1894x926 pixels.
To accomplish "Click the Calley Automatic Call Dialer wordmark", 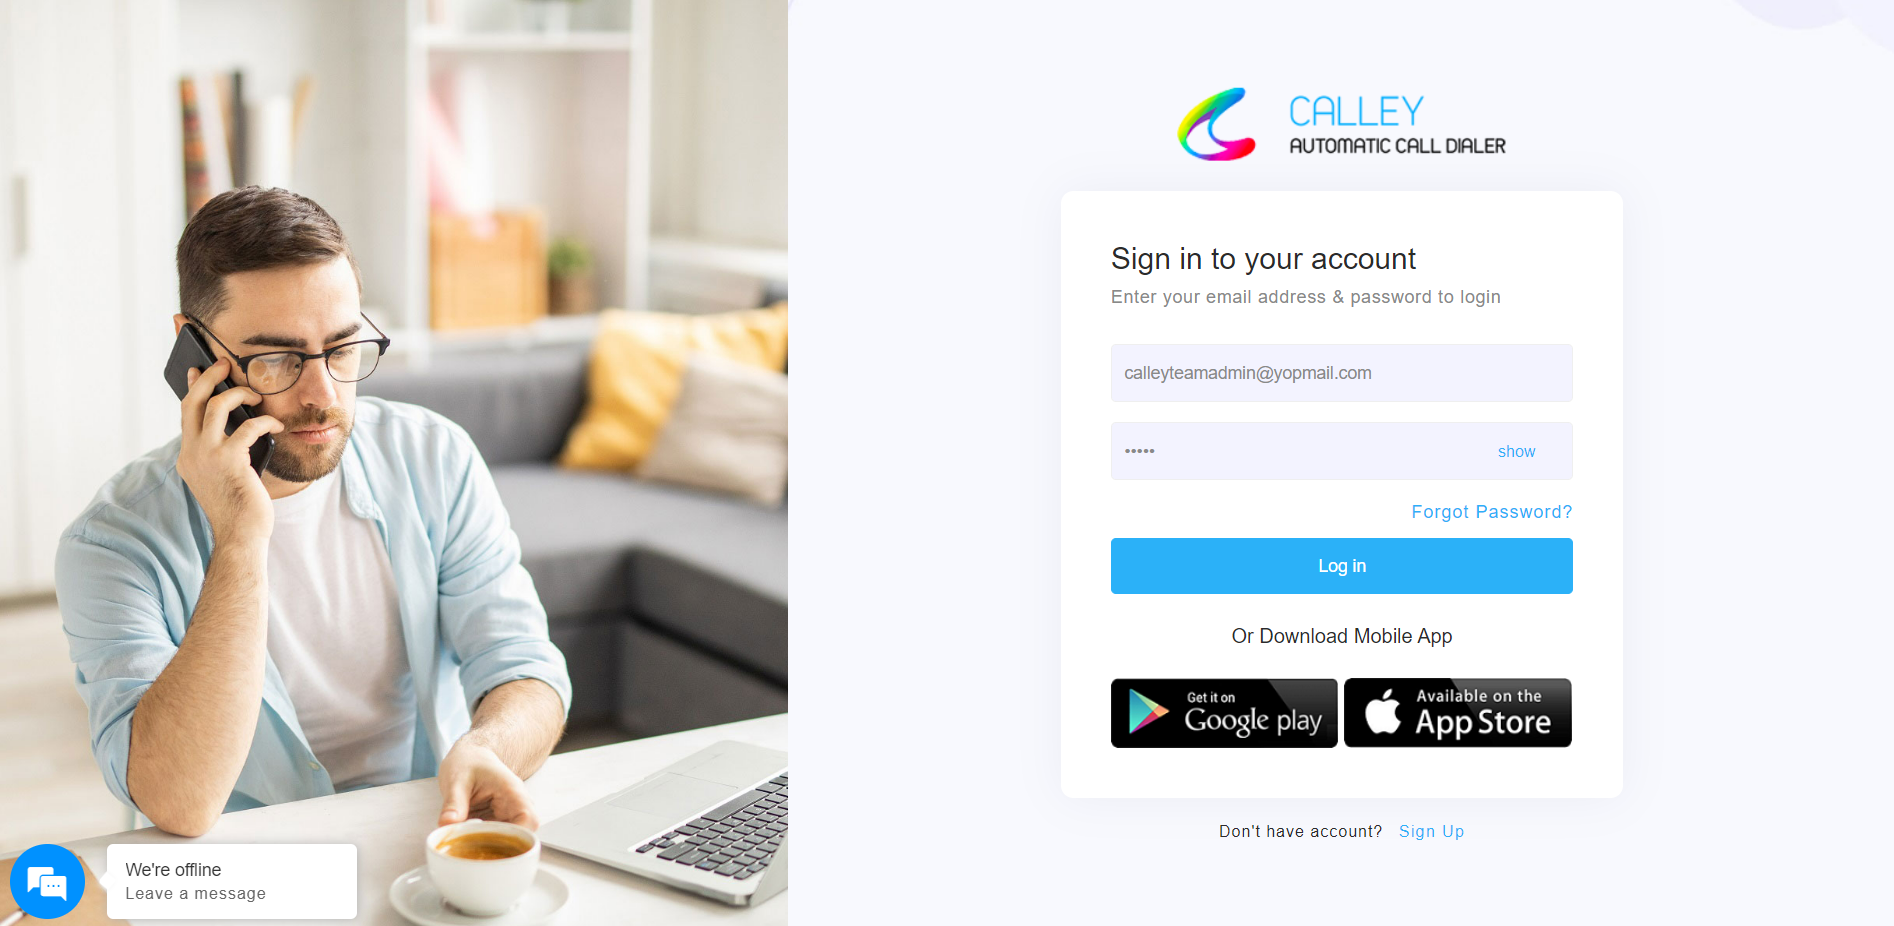I will (1397, 124).
